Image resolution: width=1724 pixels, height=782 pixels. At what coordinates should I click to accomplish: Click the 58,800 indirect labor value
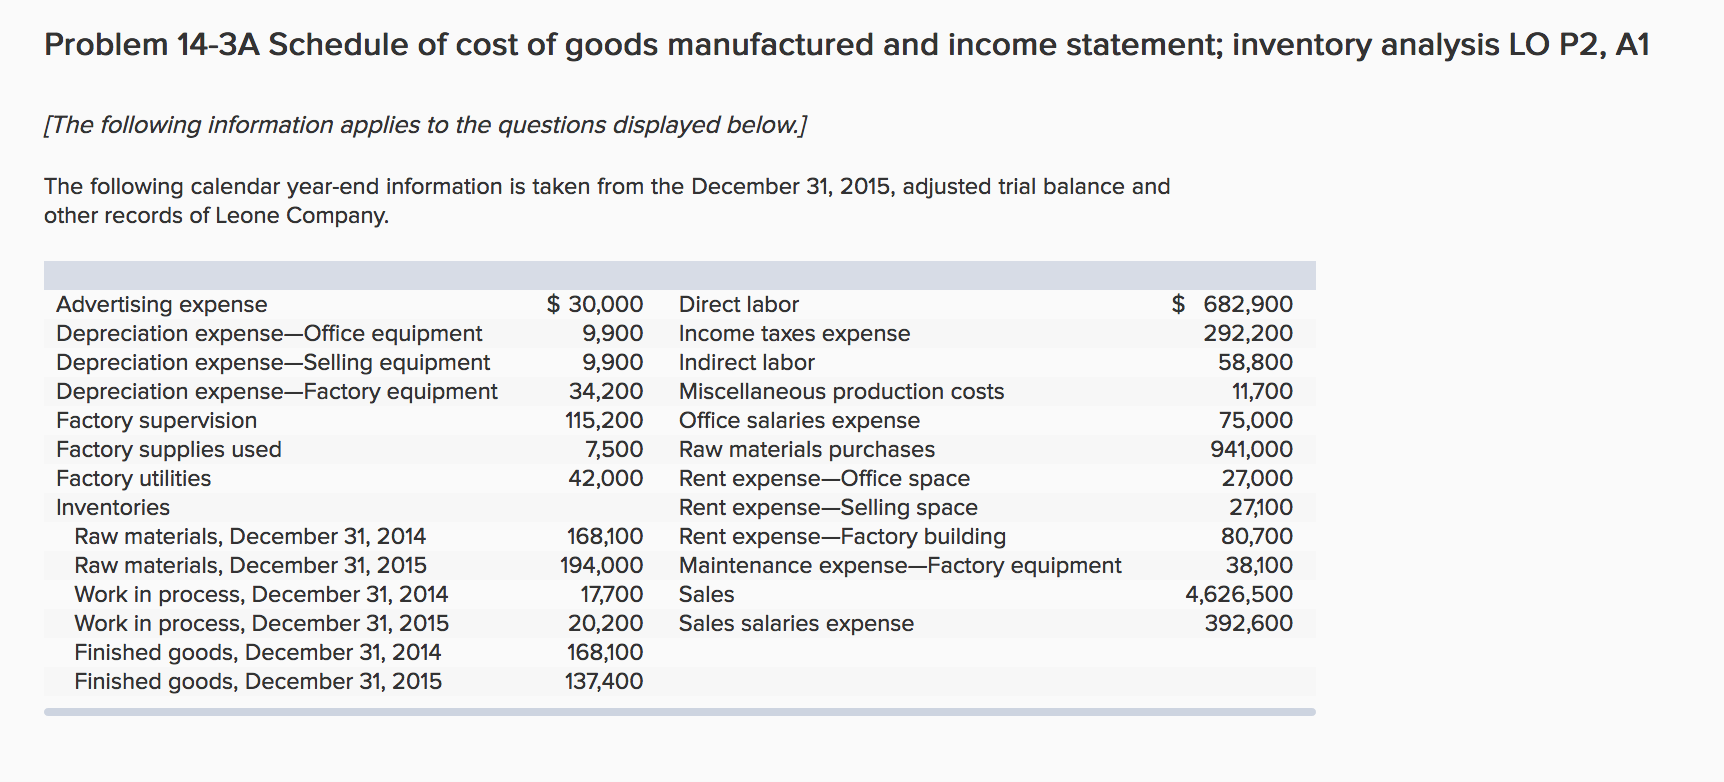point(1256,362)
